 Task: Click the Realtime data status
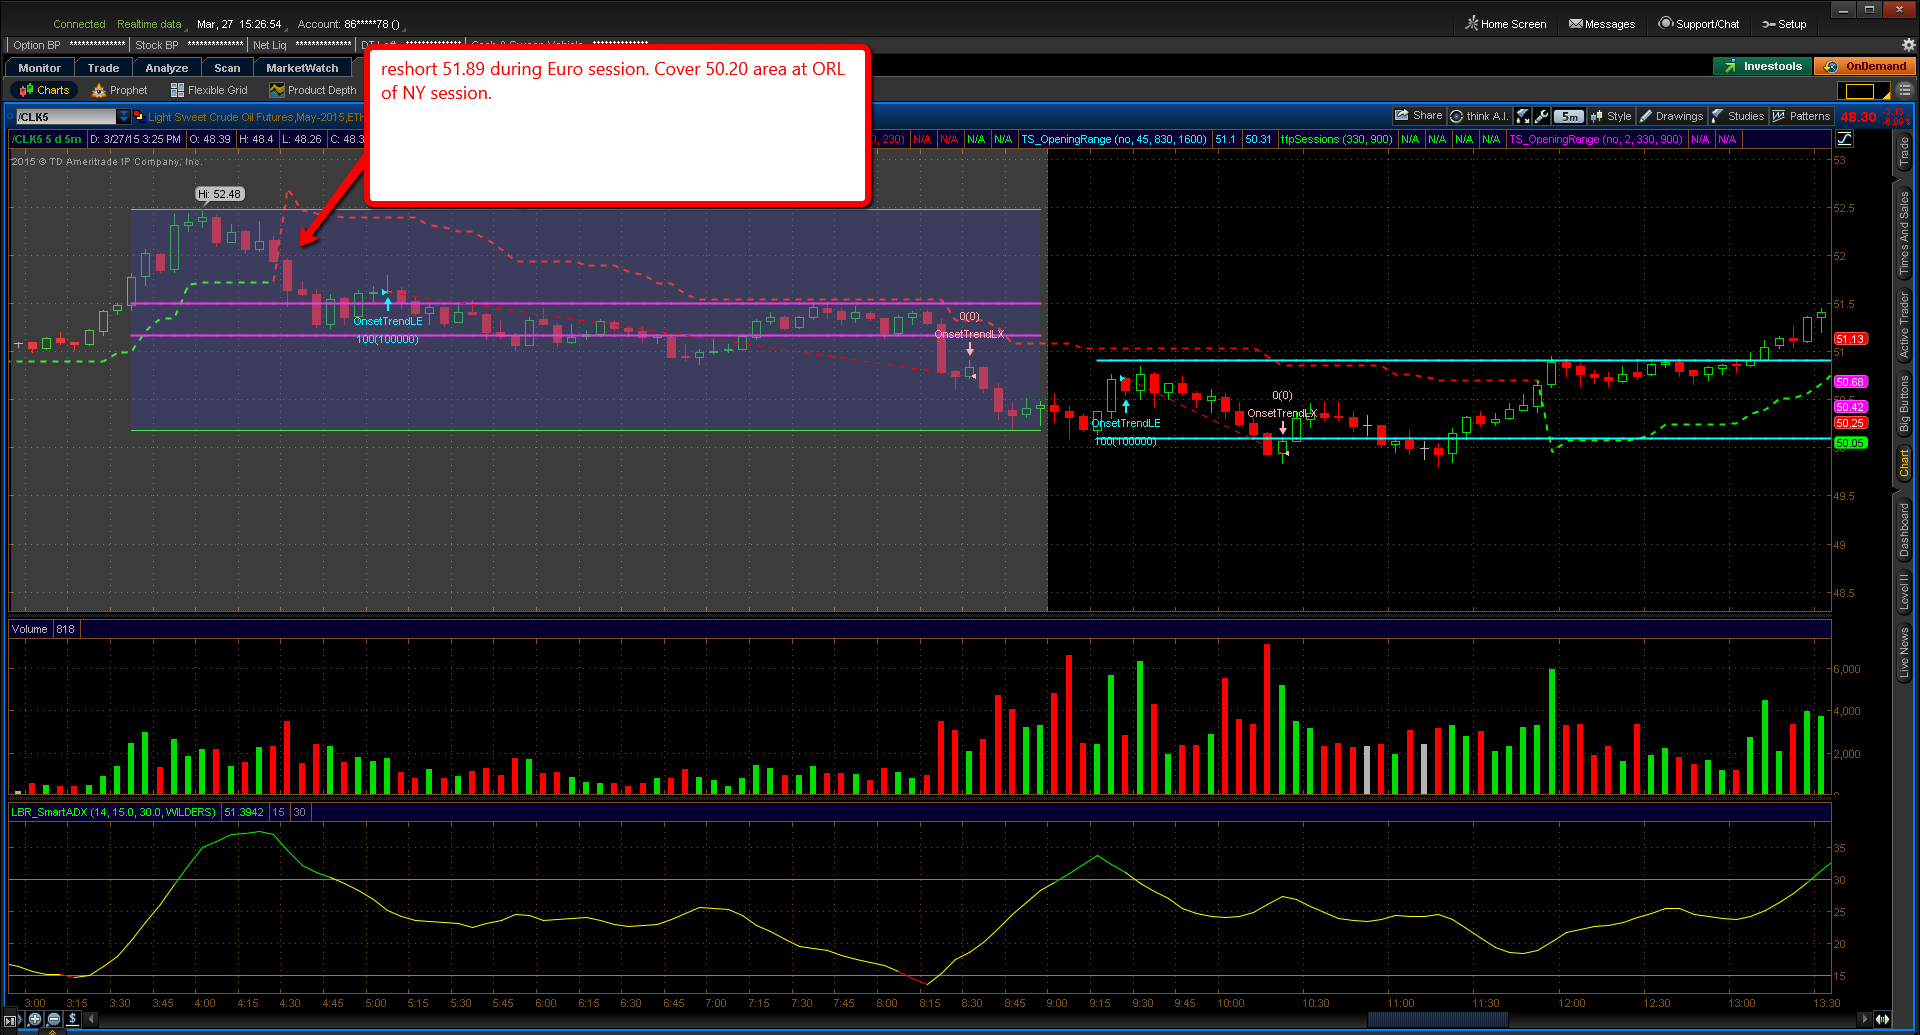(x=149, y=24)
